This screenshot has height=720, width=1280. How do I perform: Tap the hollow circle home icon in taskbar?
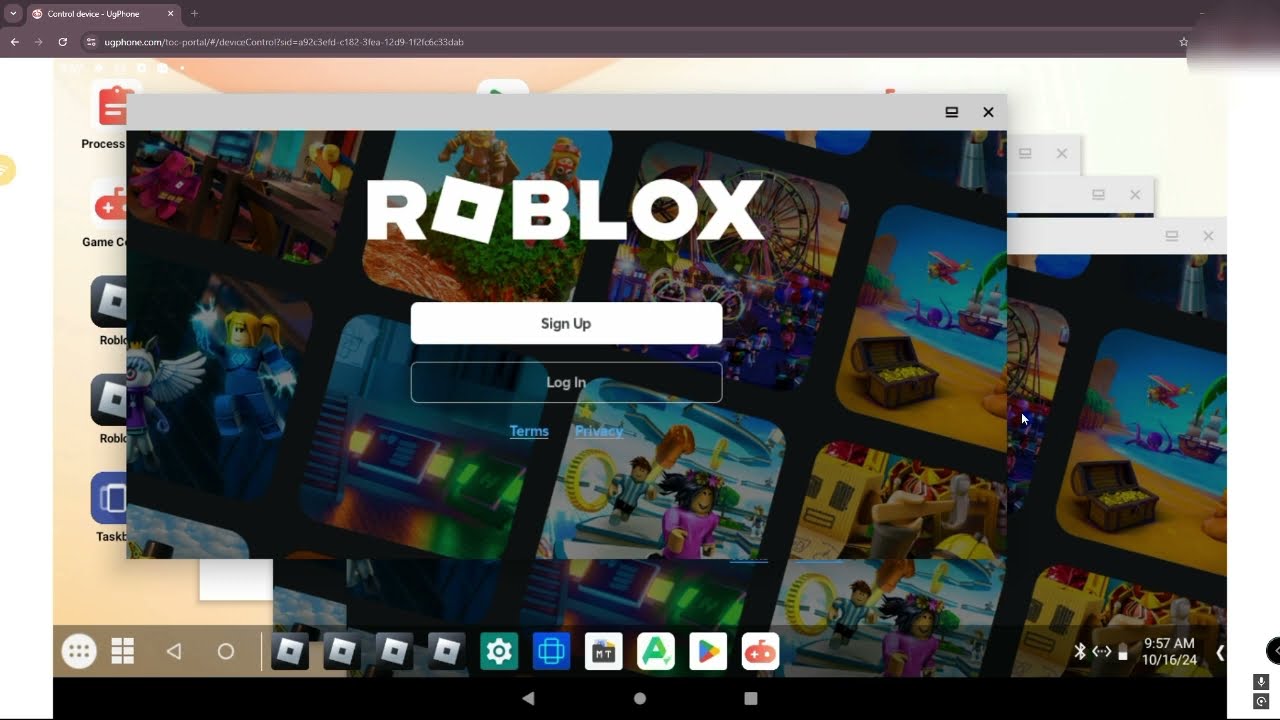[x=226, y=652]
